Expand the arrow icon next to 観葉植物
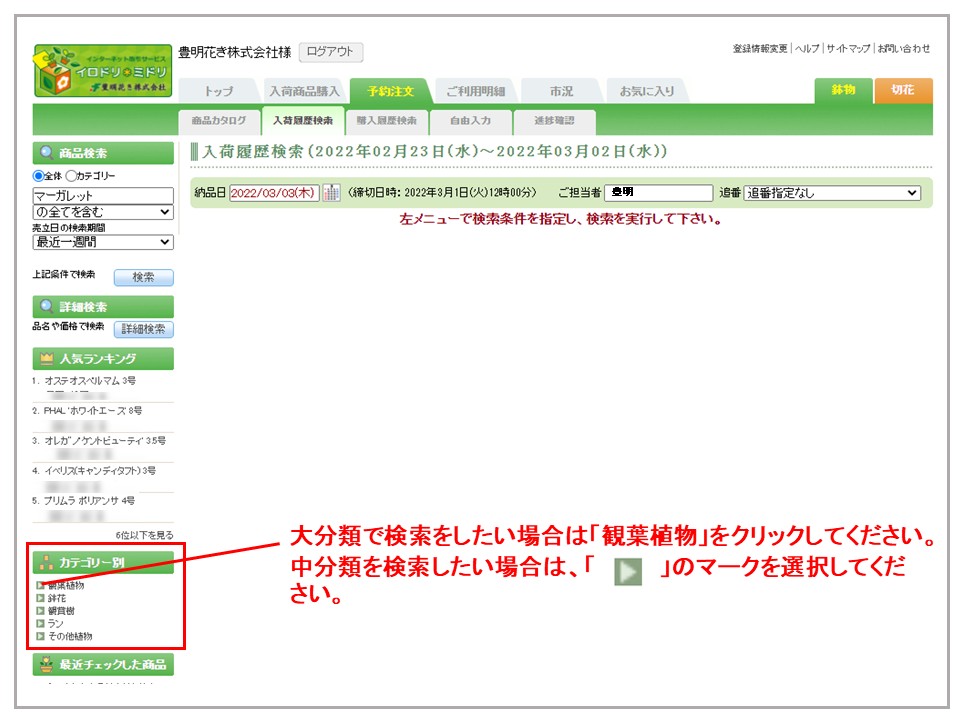This screenshot has width=960, height=720. pyautogui.click(x=40, y=585)
